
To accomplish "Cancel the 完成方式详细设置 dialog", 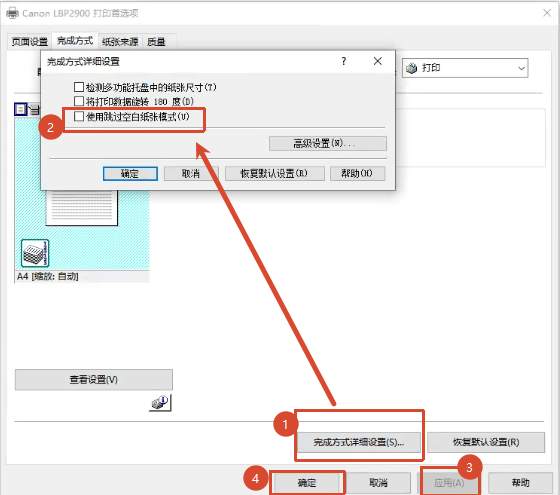I will (x=191, y=174).
